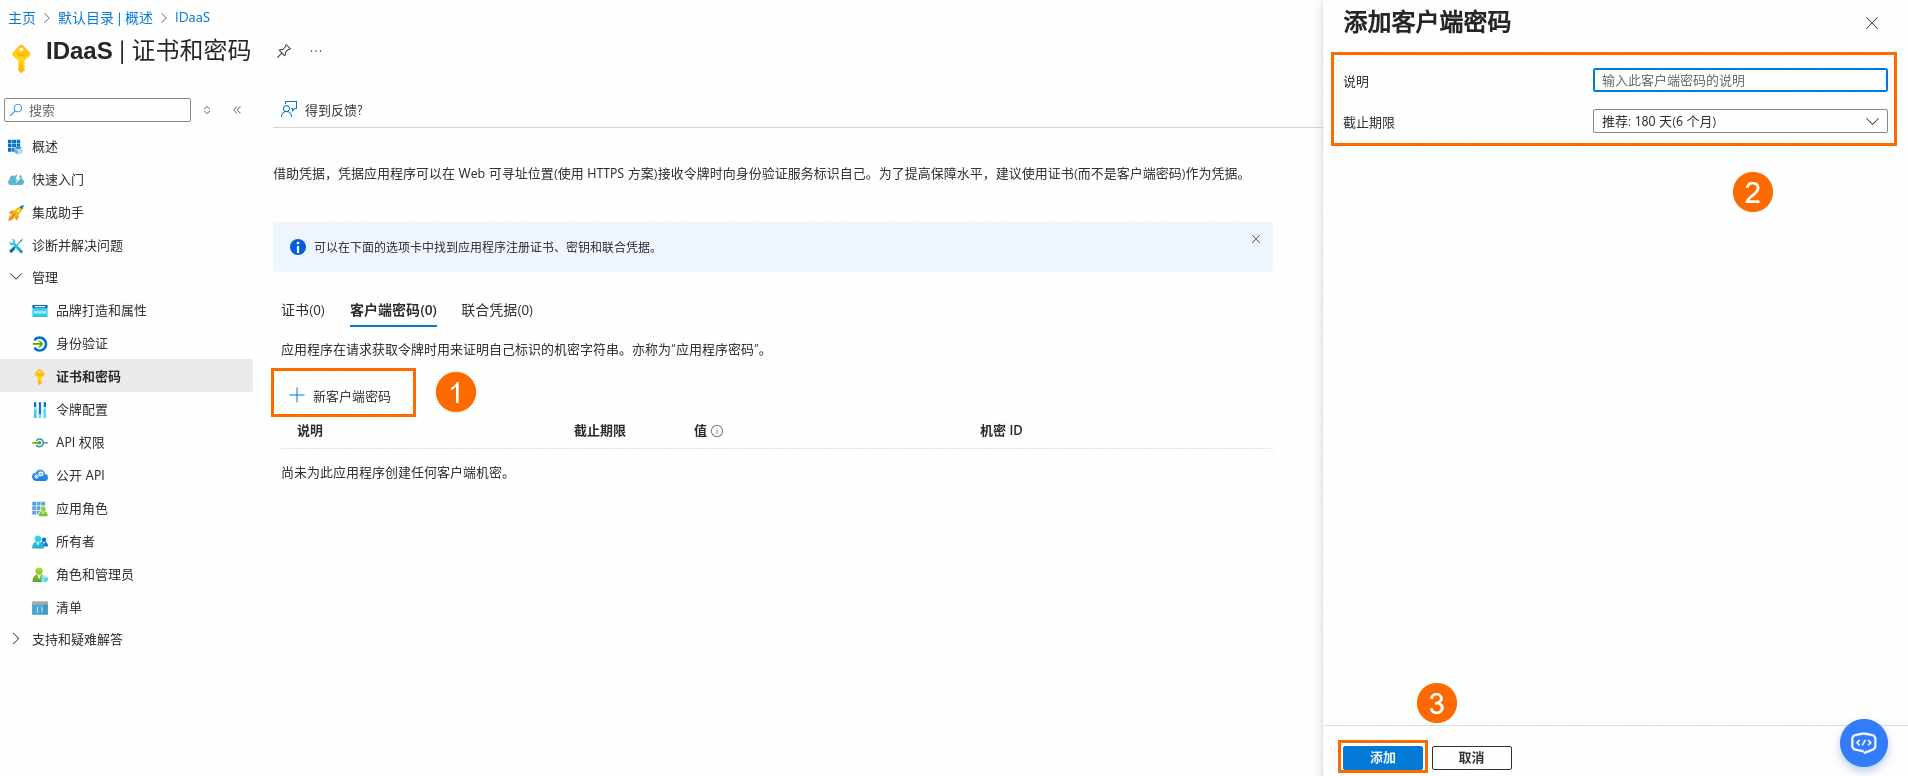Screen dimensions: 1908x776
Task: Close the 添加客户端密码 panel
Action: pos(1872,23)
